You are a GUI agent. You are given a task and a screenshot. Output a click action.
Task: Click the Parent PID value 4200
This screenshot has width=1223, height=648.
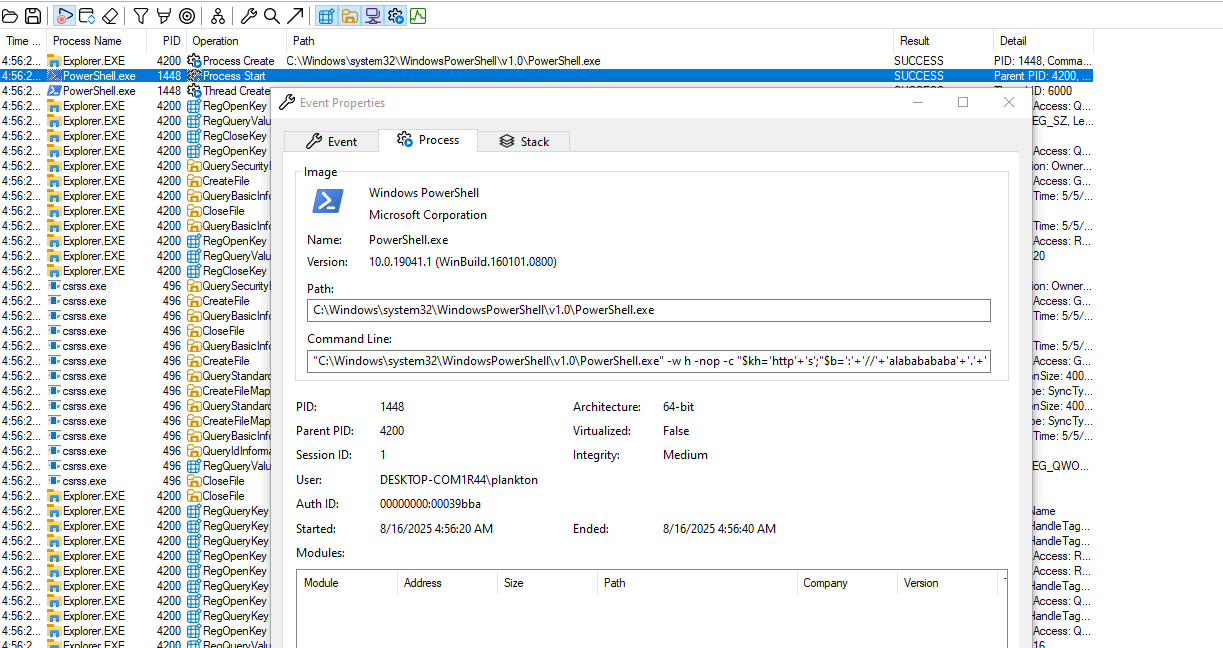pyautogui.click(x=392, y=431)
